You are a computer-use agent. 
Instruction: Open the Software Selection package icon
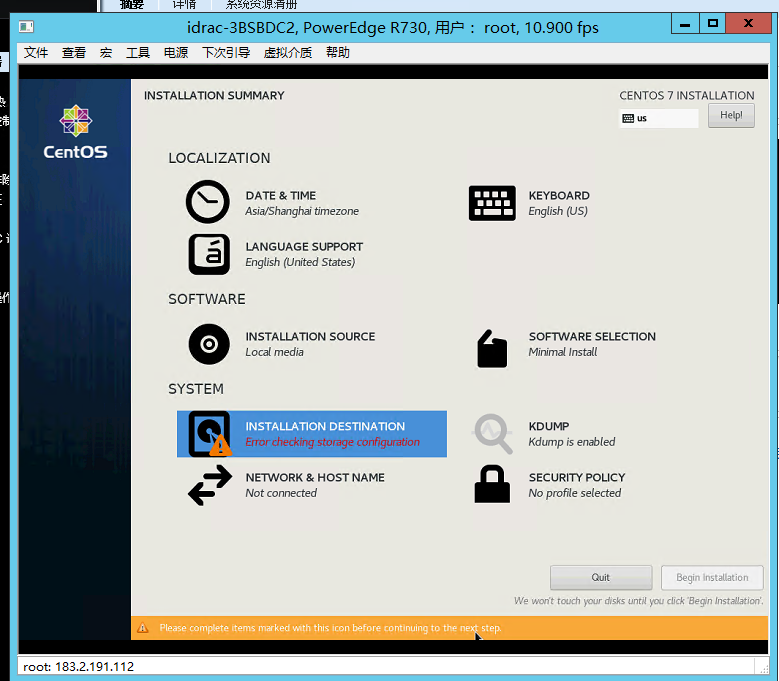(492, 349)
